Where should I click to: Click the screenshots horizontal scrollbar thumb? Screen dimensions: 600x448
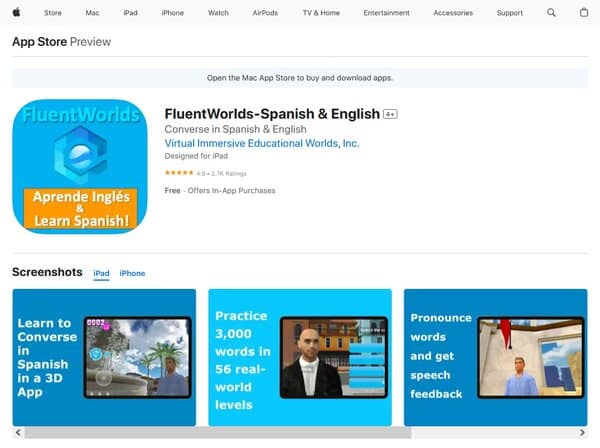click(x=218, y=433)
